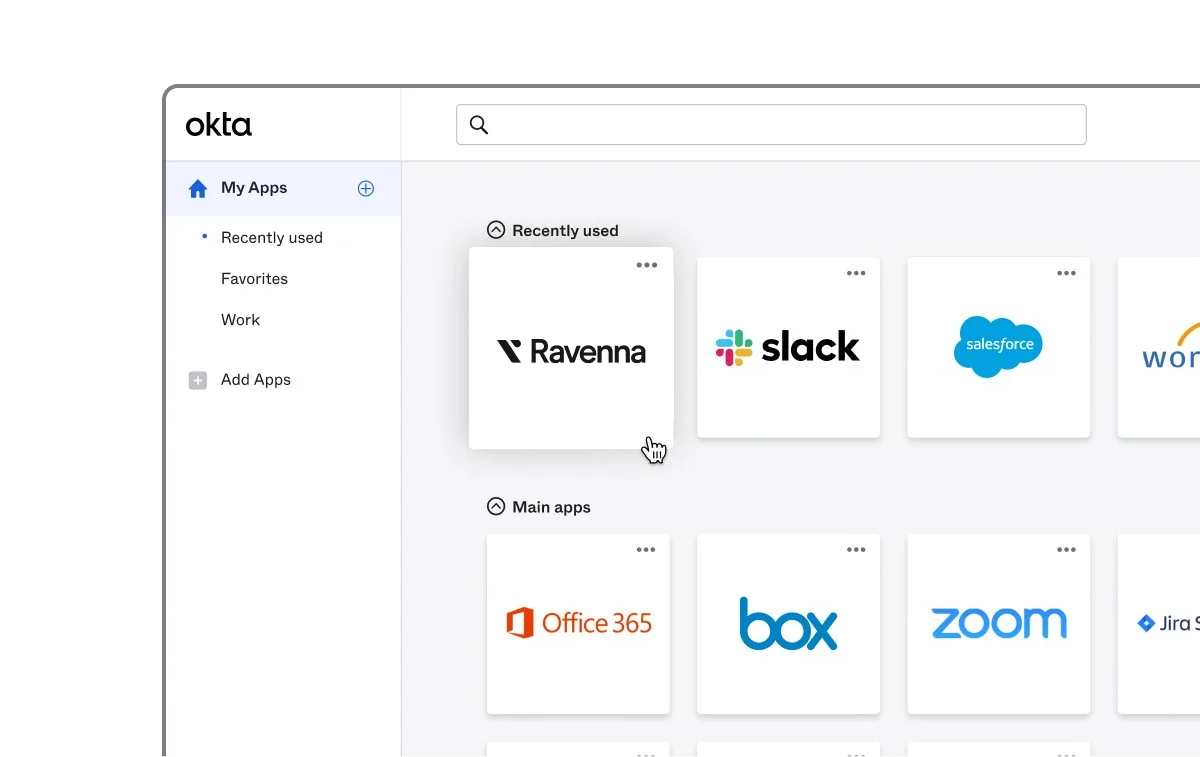The height and width of the screenshot is (757, 1200).
Task: Open Office 365 tile options menu
Action: [646, 550]
